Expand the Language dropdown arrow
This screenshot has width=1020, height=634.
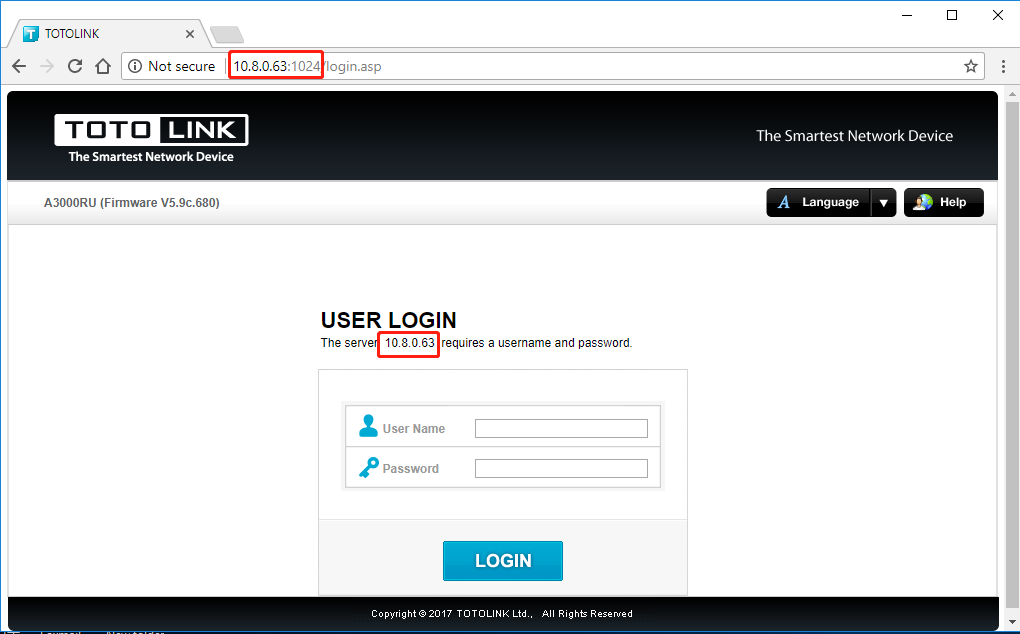[883, 202]
